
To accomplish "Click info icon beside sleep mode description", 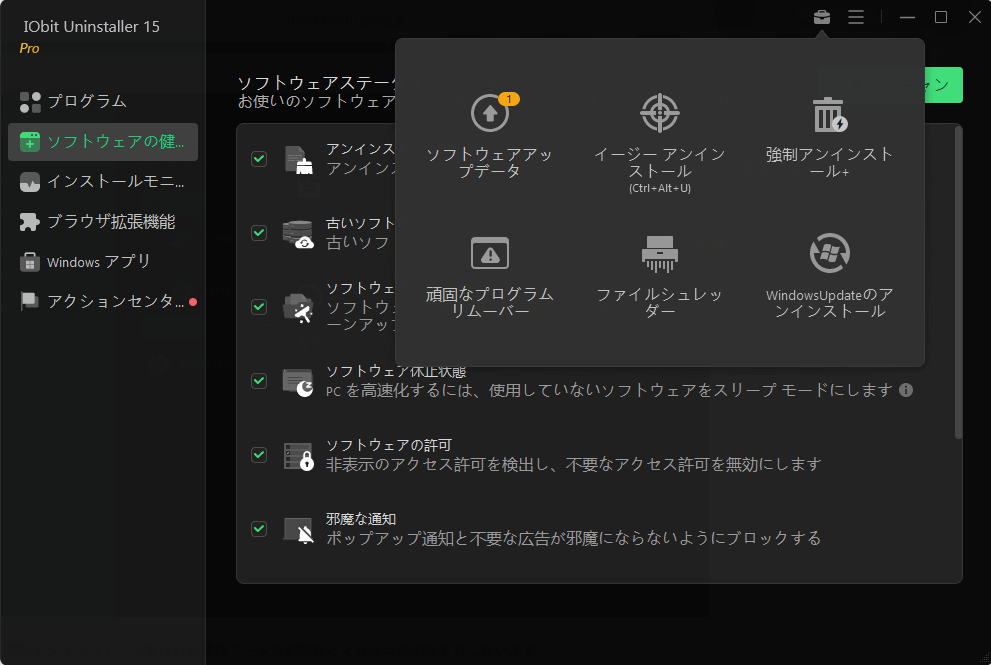I will click(906, 390).
